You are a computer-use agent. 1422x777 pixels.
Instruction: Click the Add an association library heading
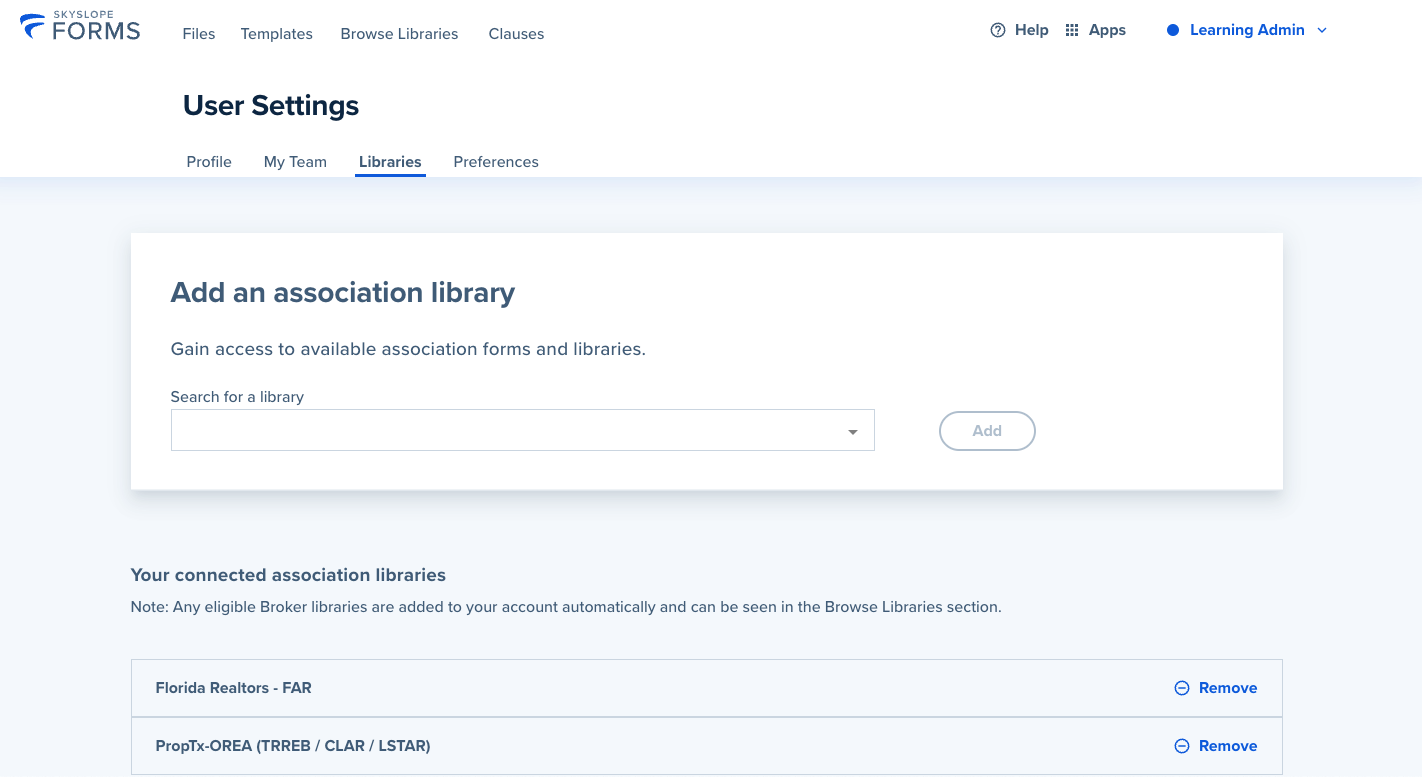click(343, 293)
